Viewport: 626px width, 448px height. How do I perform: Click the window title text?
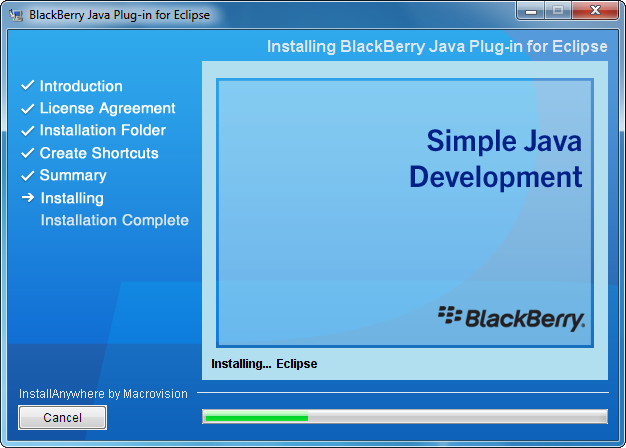(119, 15)
